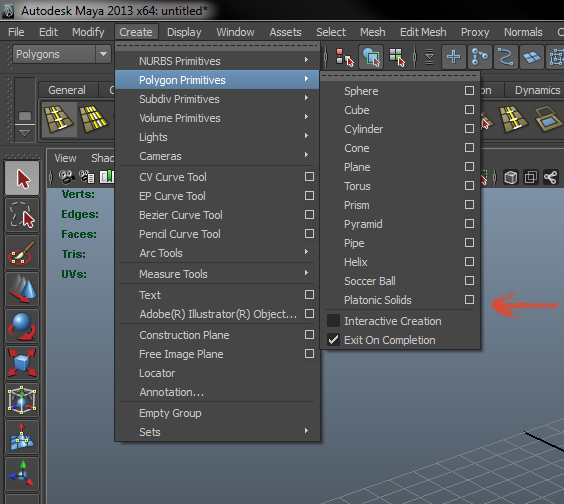The width and height of the screenshot is (564, 504).
Task: Click the shelf menu arrow button
Action: coord(24,133)
